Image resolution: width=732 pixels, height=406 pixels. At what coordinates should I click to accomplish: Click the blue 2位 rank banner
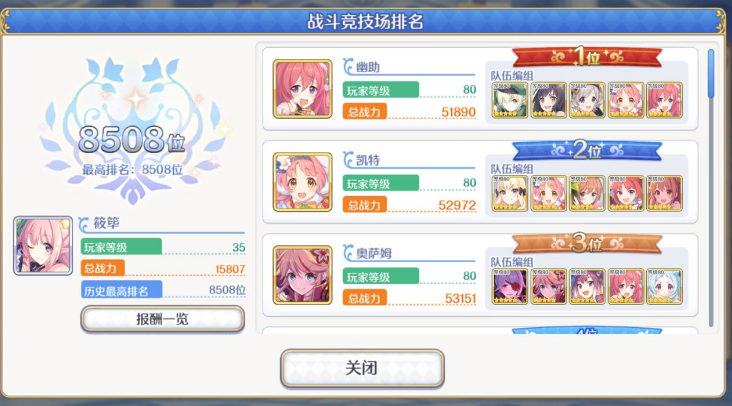tap(587, 151)
